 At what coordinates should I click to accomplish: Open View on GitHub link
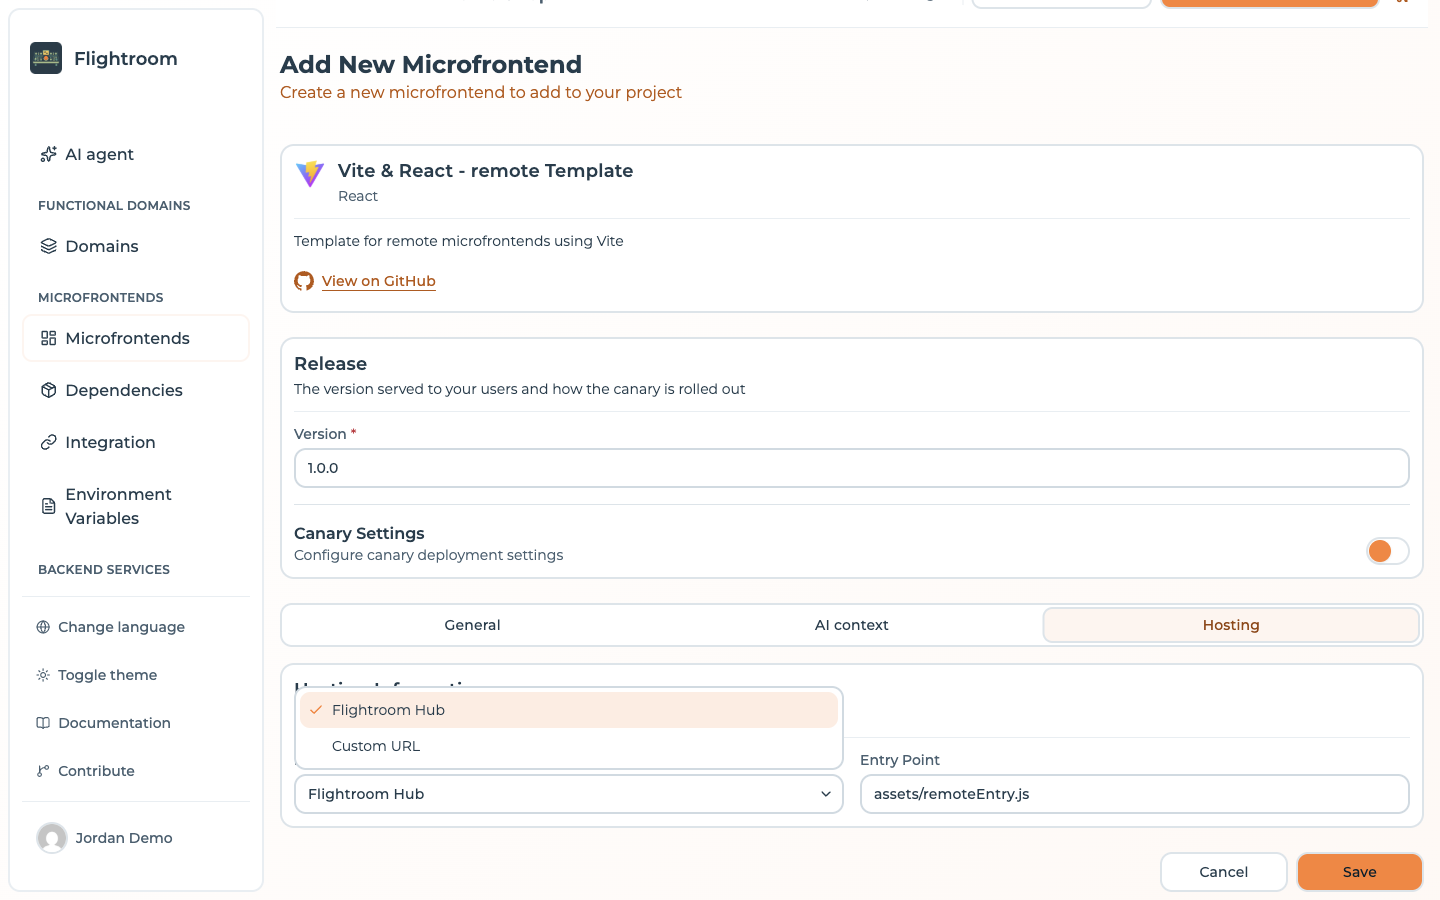point(379,281)
